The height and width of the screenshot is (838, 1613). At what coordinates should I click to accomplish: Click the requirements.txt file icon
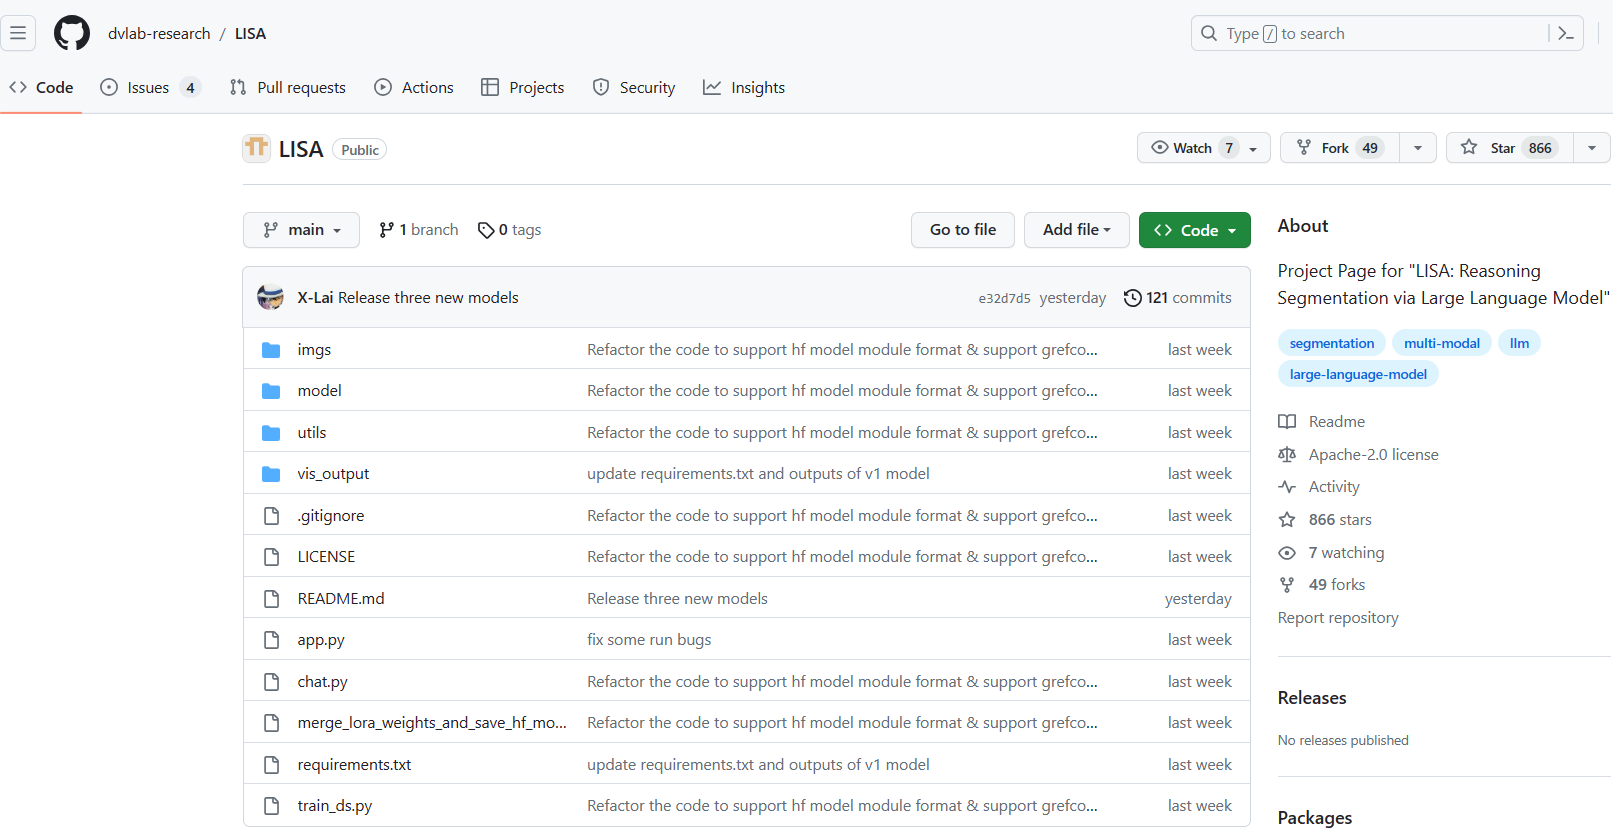271,765
